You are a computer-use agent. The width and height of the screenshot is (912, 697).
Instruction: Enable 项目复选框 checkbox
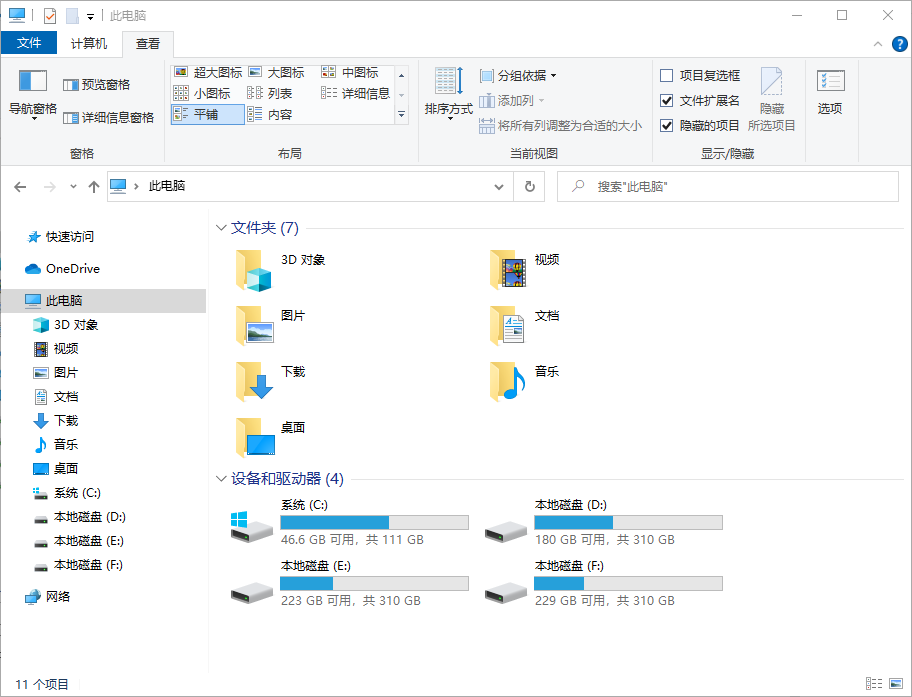667,76
